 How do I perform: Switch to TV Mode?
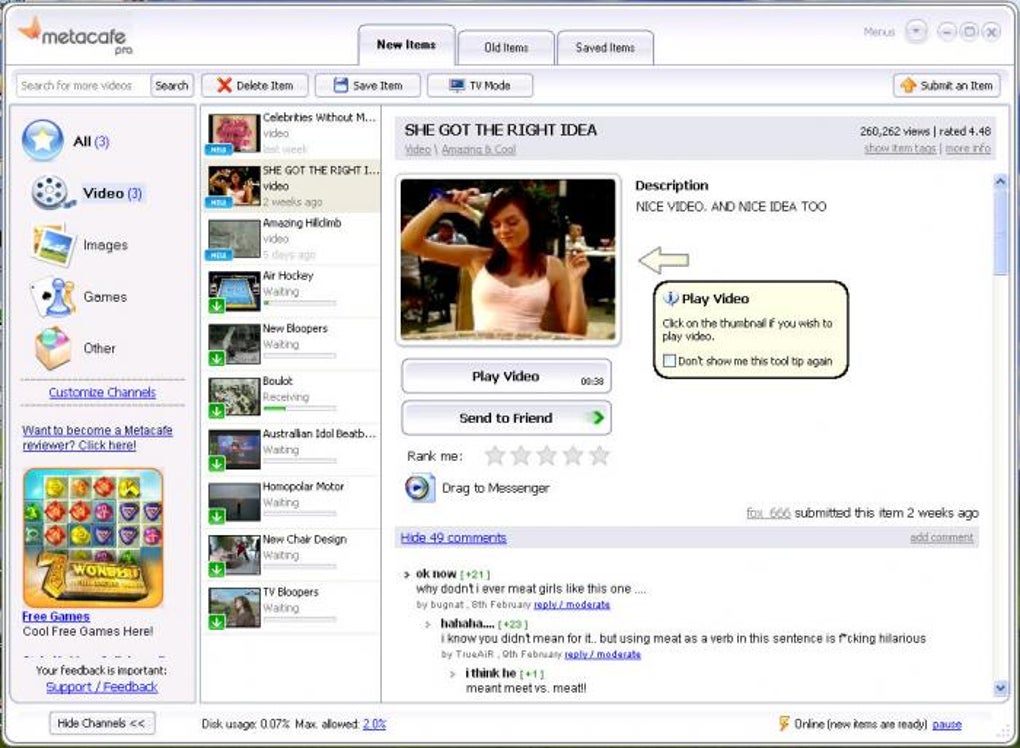(479, 85)
